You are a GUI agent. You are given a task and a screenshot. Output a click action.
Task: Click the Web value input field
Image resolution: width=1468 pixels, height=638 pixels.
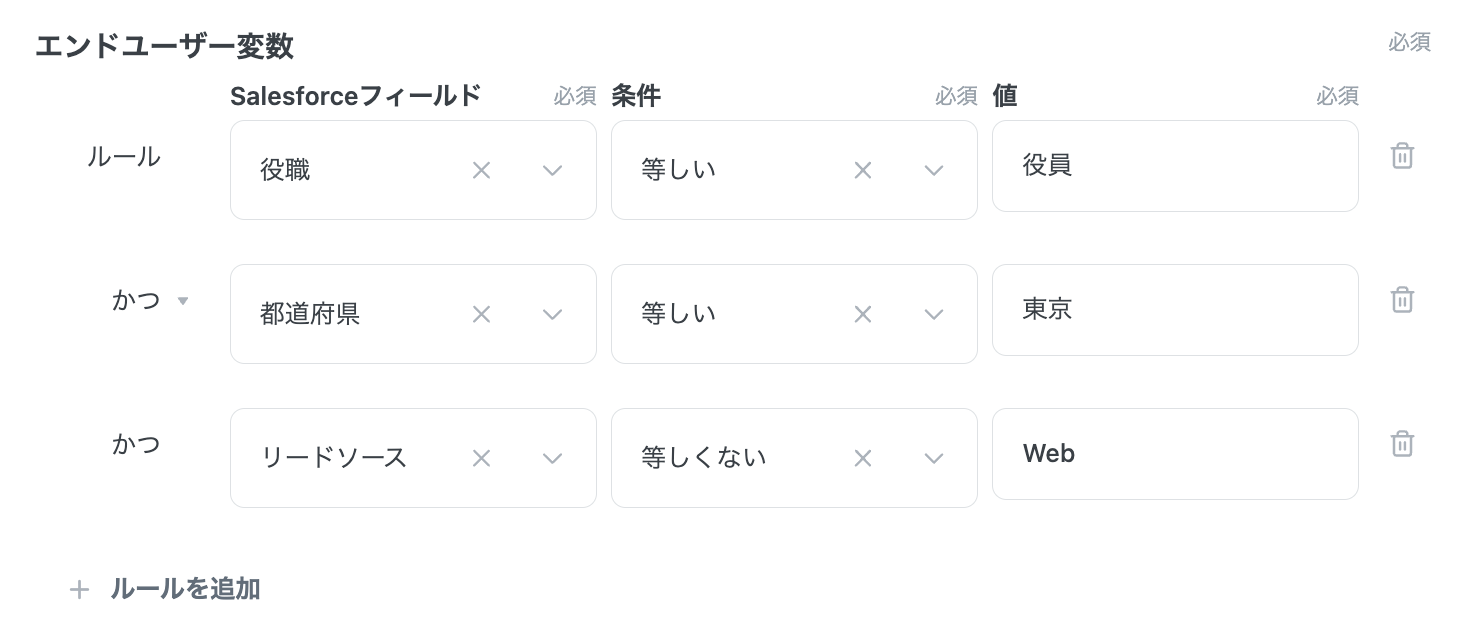pyautogui.click(x=1174, y=454)
